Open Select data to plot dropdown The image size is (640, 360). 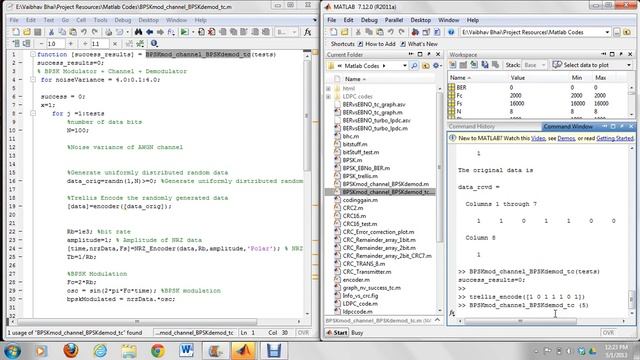coord(629,65)
